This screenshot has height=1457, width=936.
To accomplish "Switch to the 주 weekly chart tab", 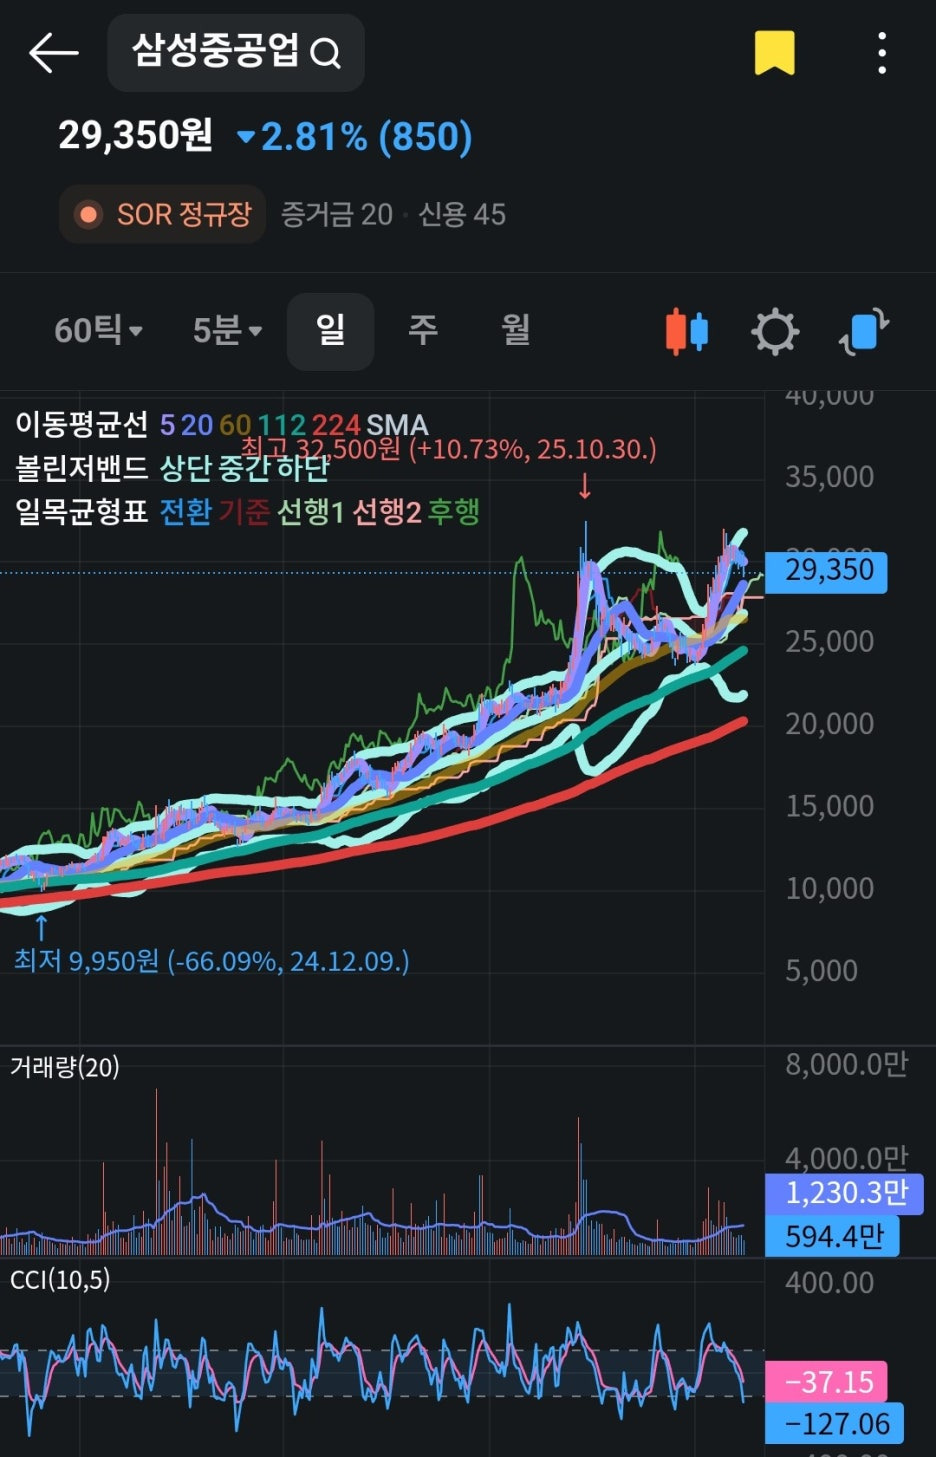I will tap(423, 330).
